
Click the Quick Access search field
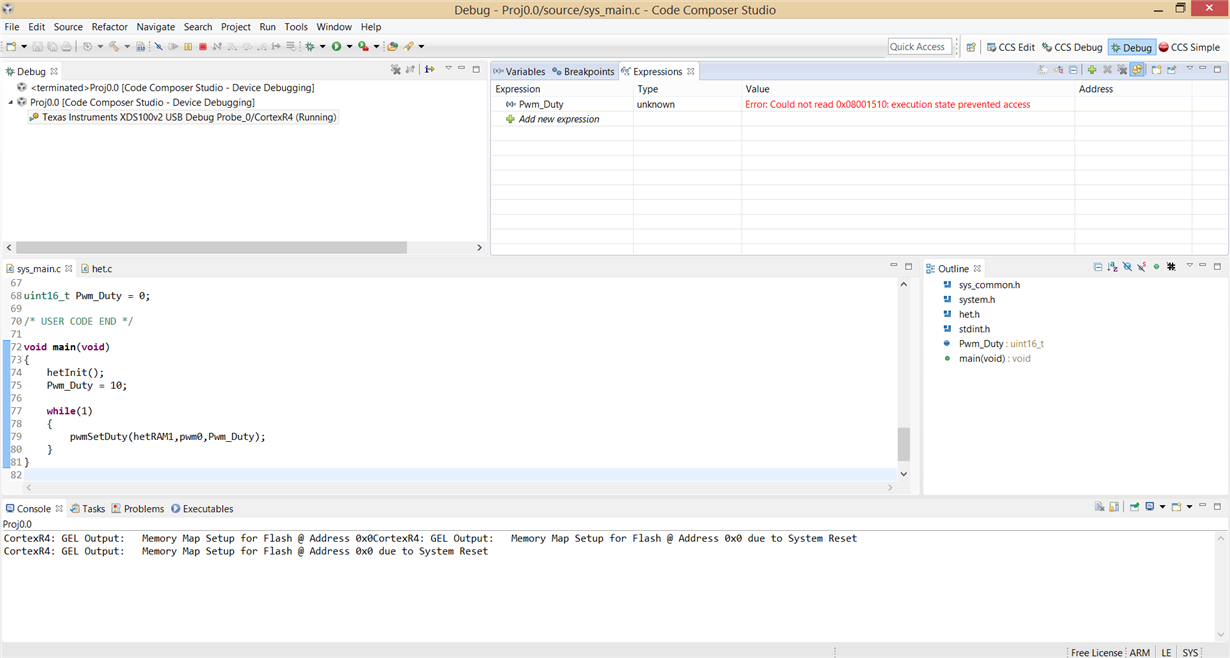coord(920,47)
